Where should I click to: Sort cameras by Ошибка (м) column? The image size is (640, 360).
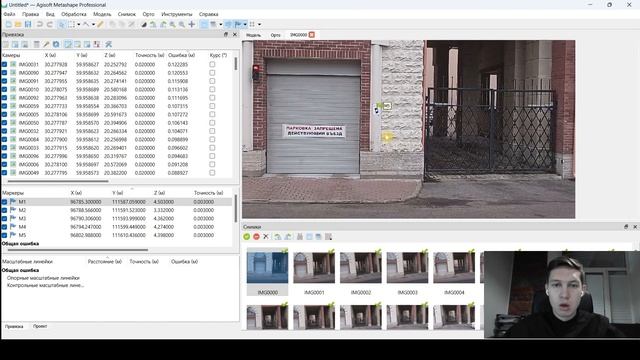point(182,55)
